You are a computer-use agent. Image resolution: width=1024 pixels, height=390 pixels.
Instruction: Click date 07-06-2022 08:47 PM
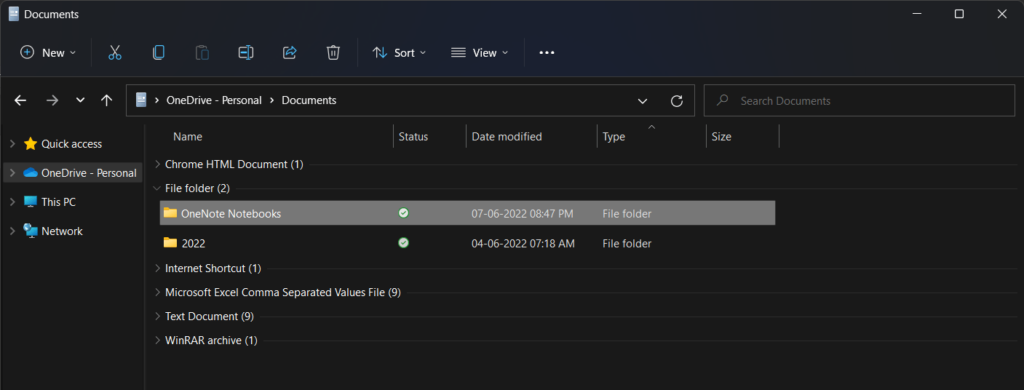[523, 213]
